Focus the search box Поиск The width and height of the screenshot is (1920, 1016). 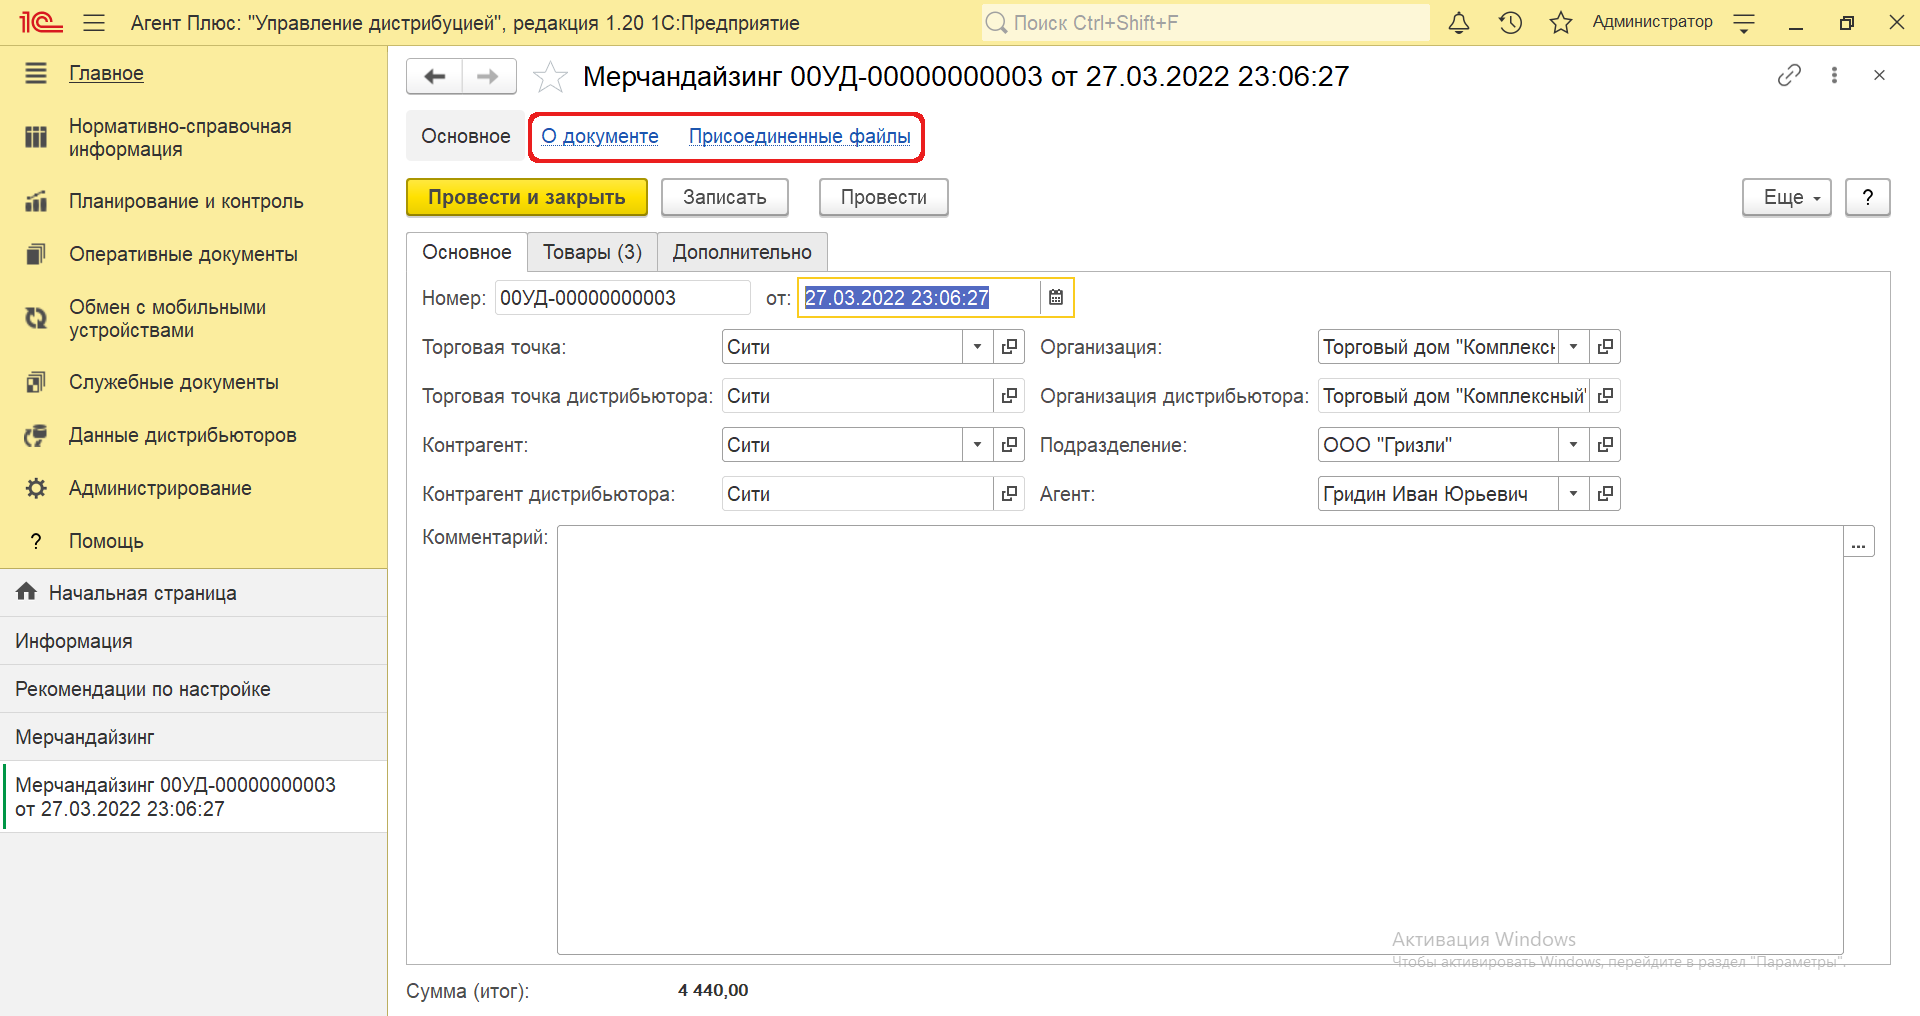(x=1205, y=22)
